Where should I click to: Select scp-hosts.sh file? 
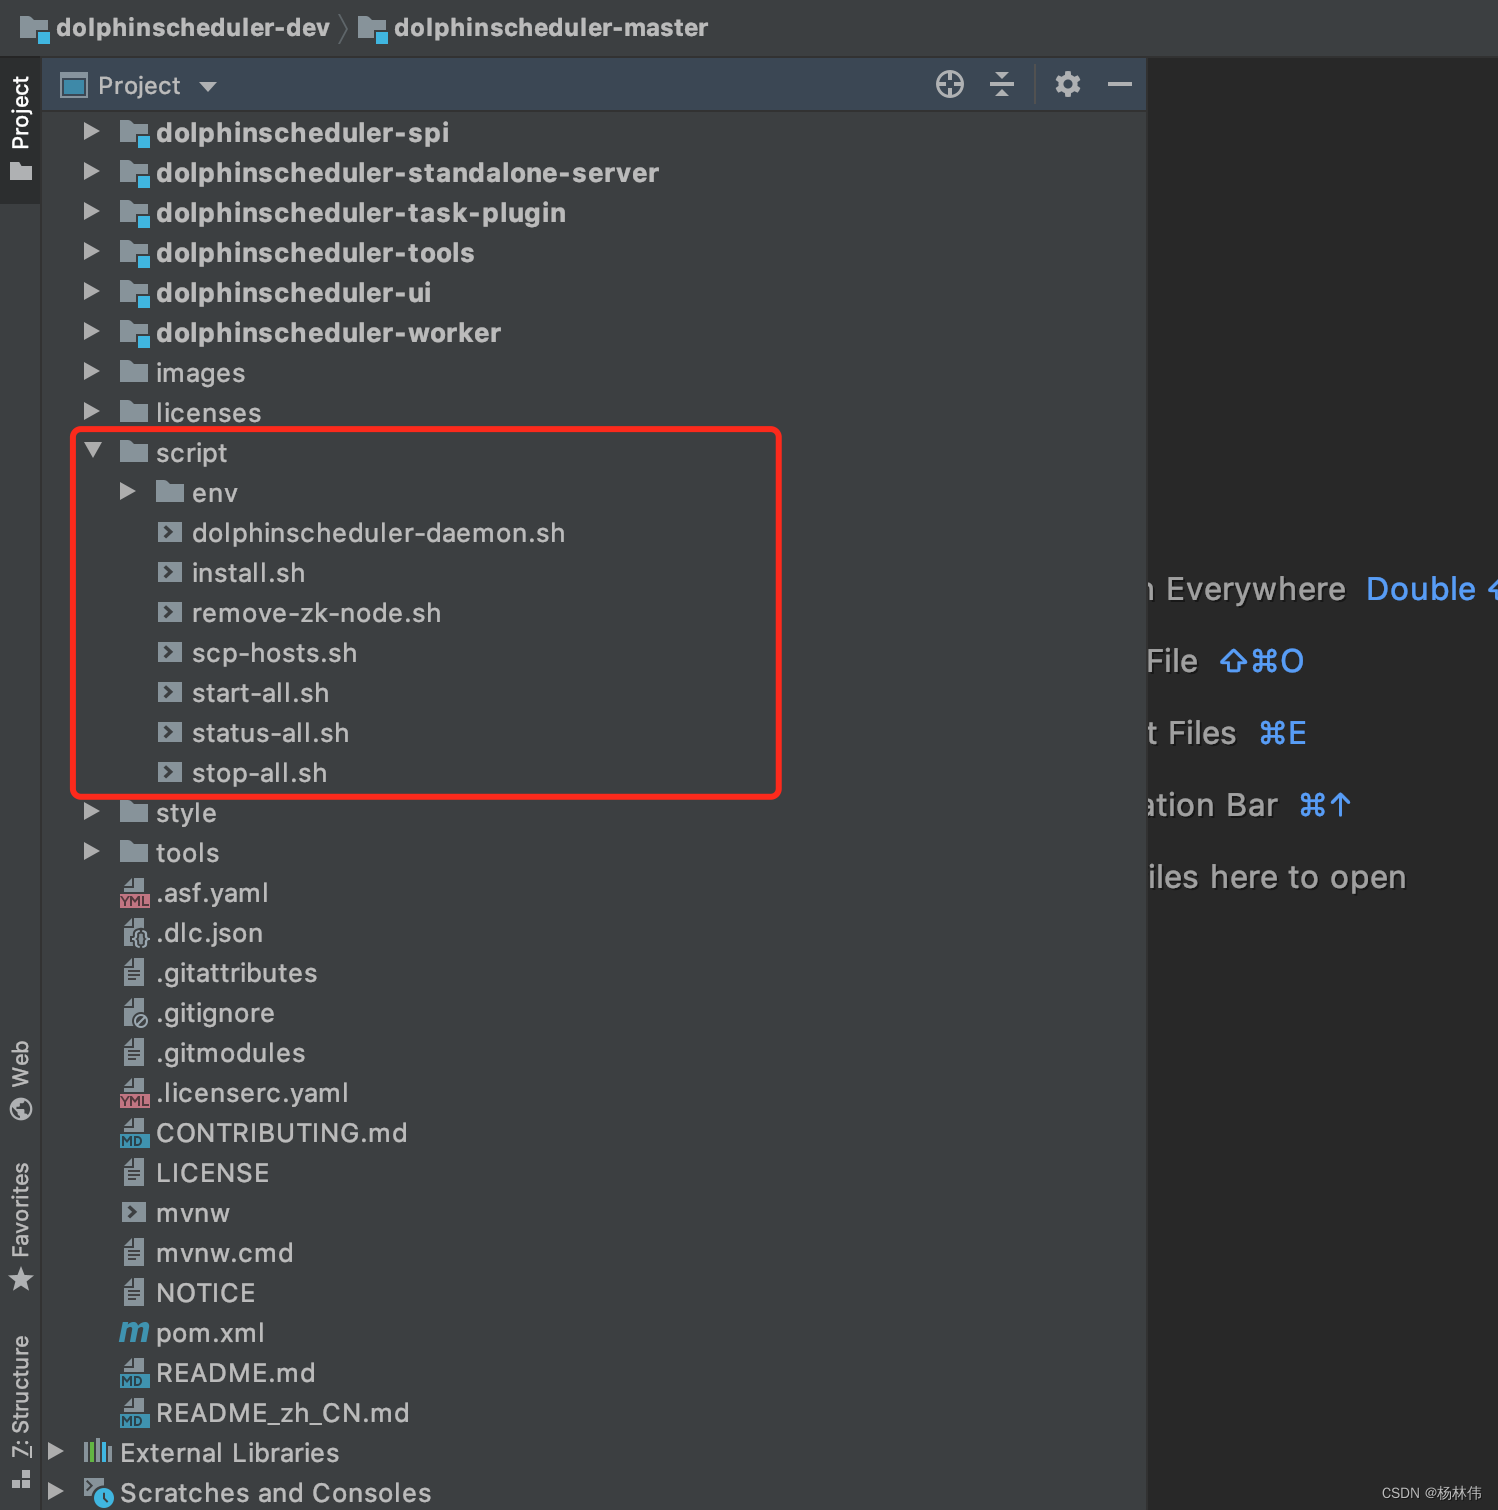click(274, 653)
